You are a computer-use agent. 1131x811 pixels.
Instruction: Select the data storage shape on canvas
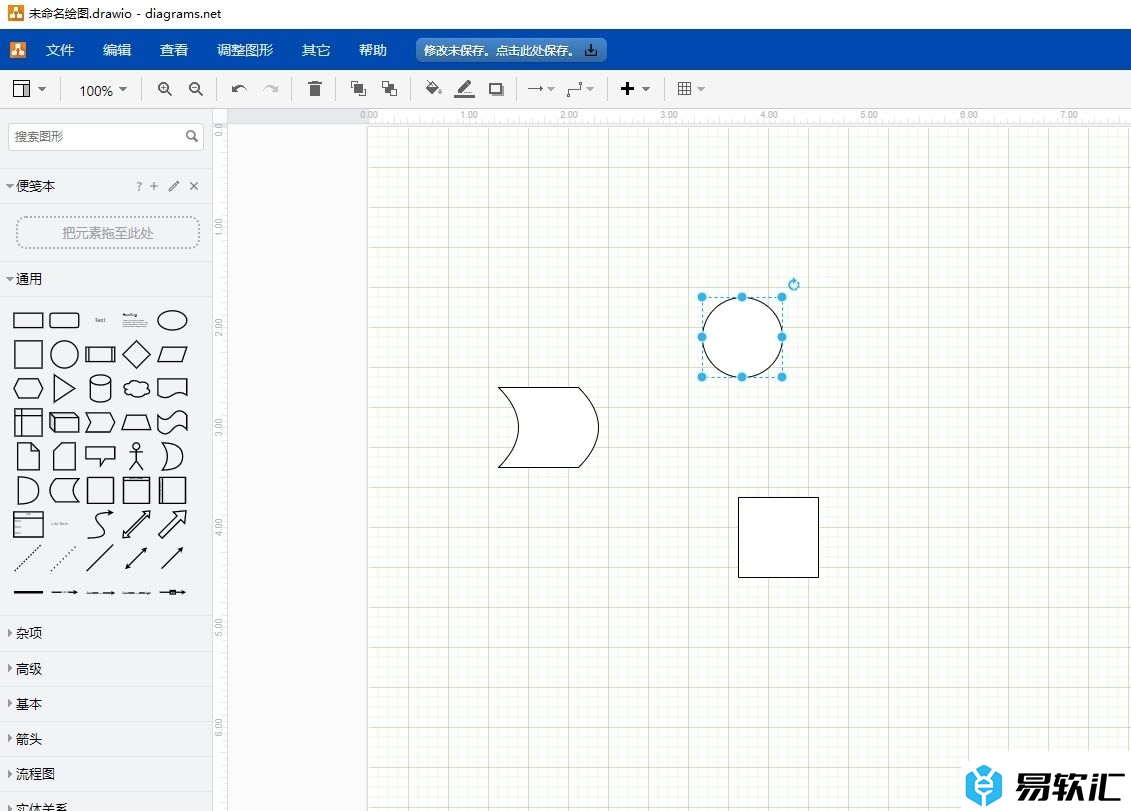tap(549, 427)
